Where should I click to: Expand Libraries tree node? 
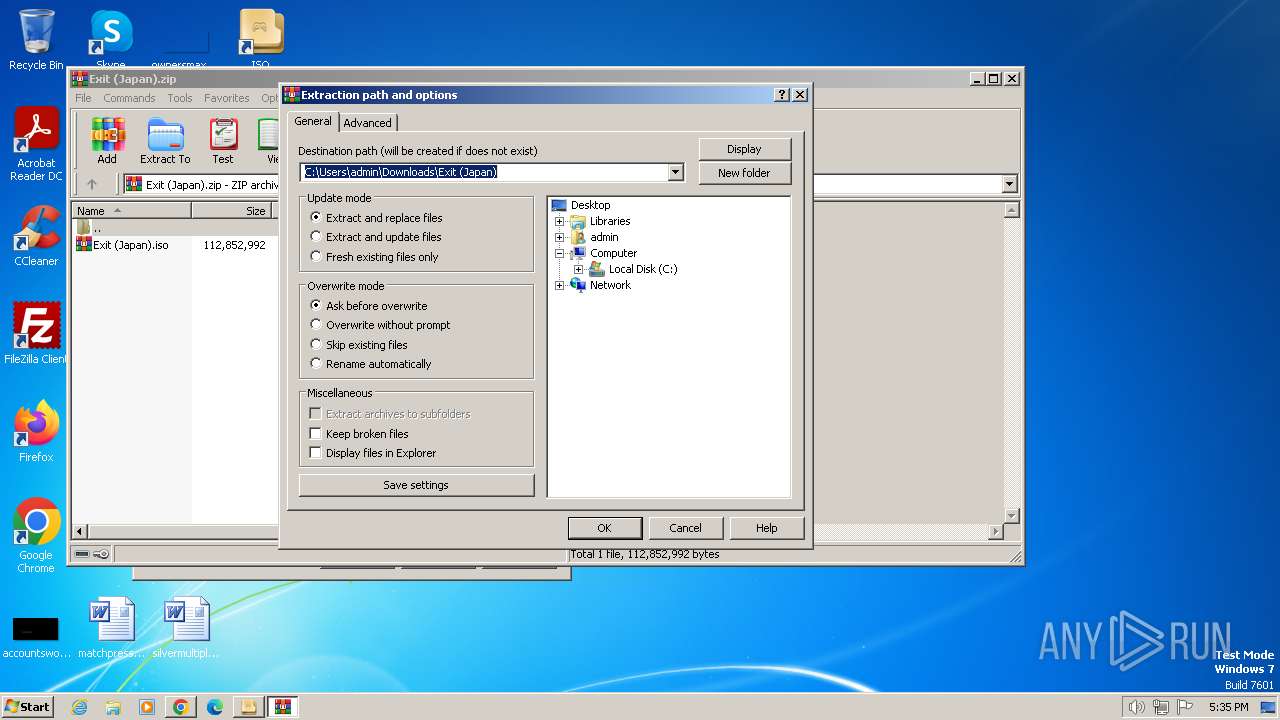pyautogui.click(x=560, y=221)
